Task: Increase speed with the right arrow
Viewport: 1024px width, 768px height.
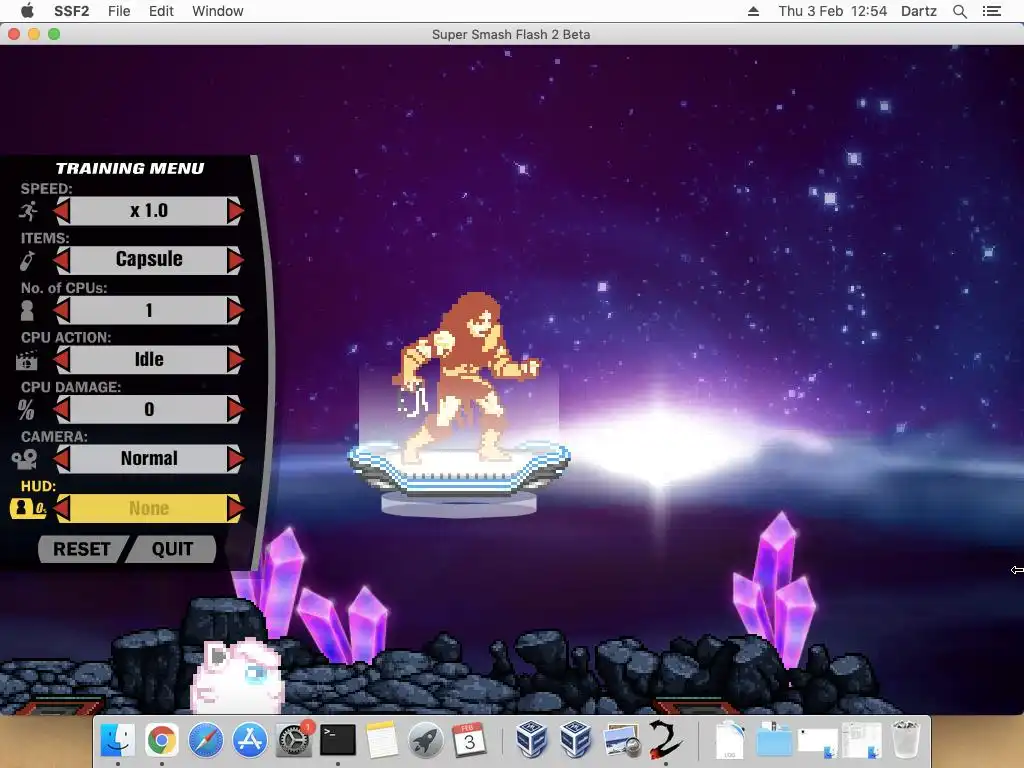Action: (236, 211)
